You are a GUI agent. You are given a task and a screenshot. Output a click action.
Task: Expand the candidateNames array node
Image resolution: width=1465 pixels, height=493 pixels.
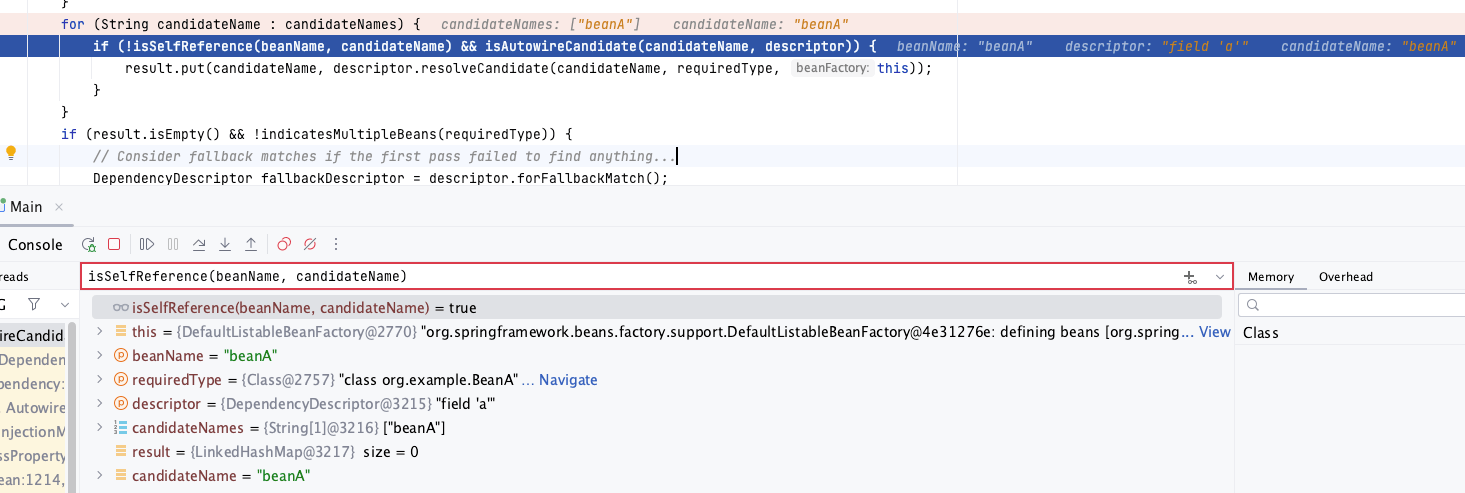point(99,427)
